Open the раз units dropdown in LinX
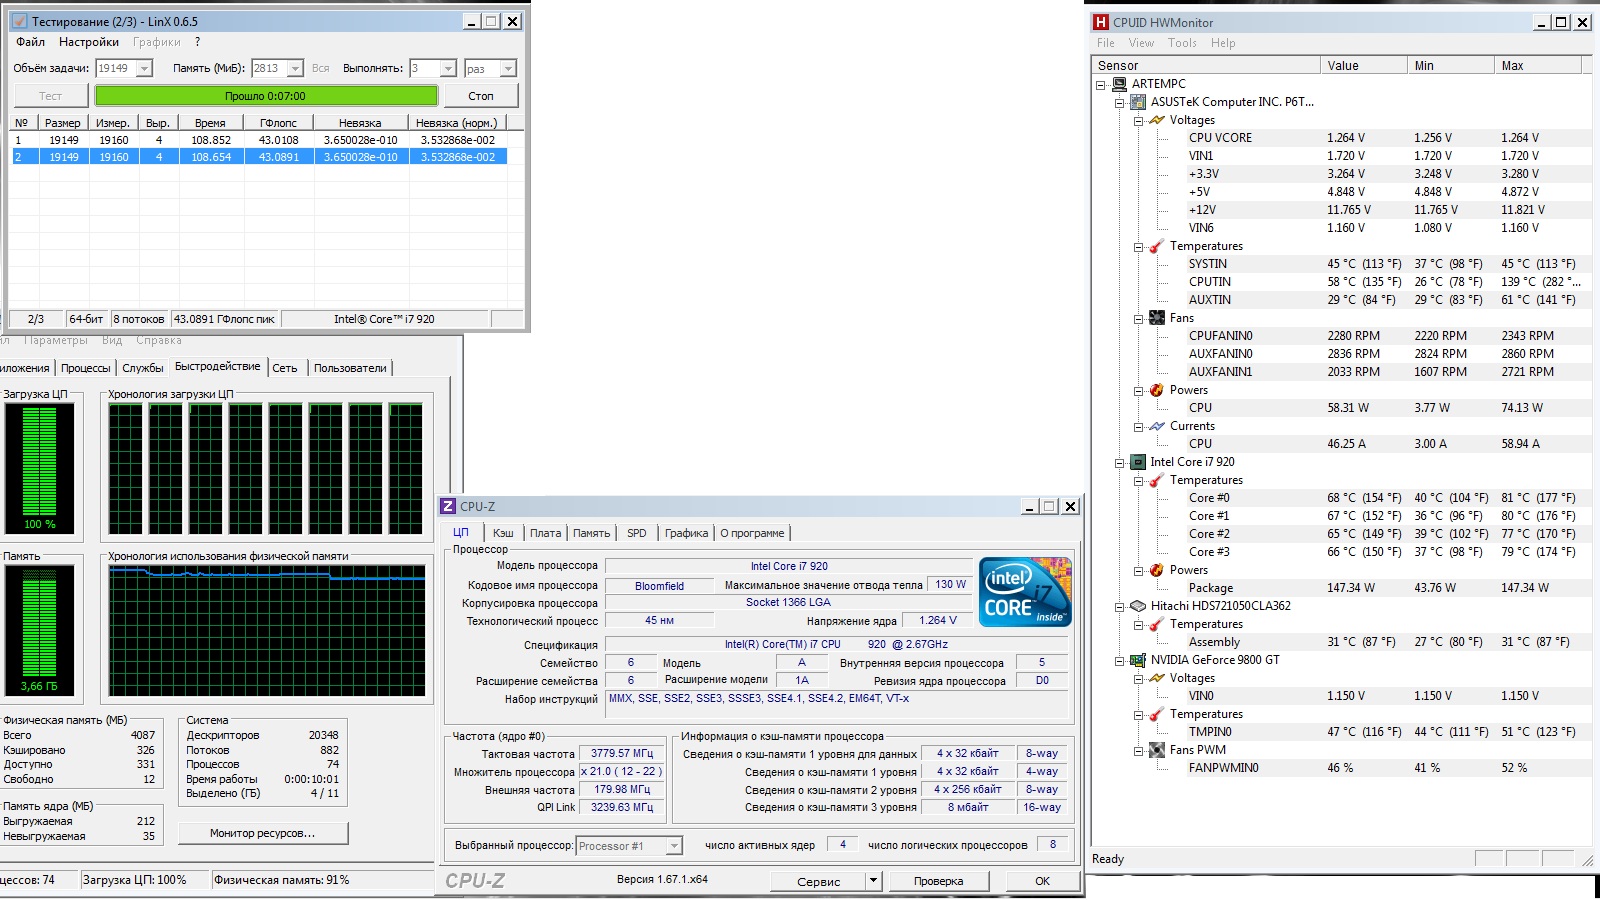The image size is (1600, 900). point(508,68)
